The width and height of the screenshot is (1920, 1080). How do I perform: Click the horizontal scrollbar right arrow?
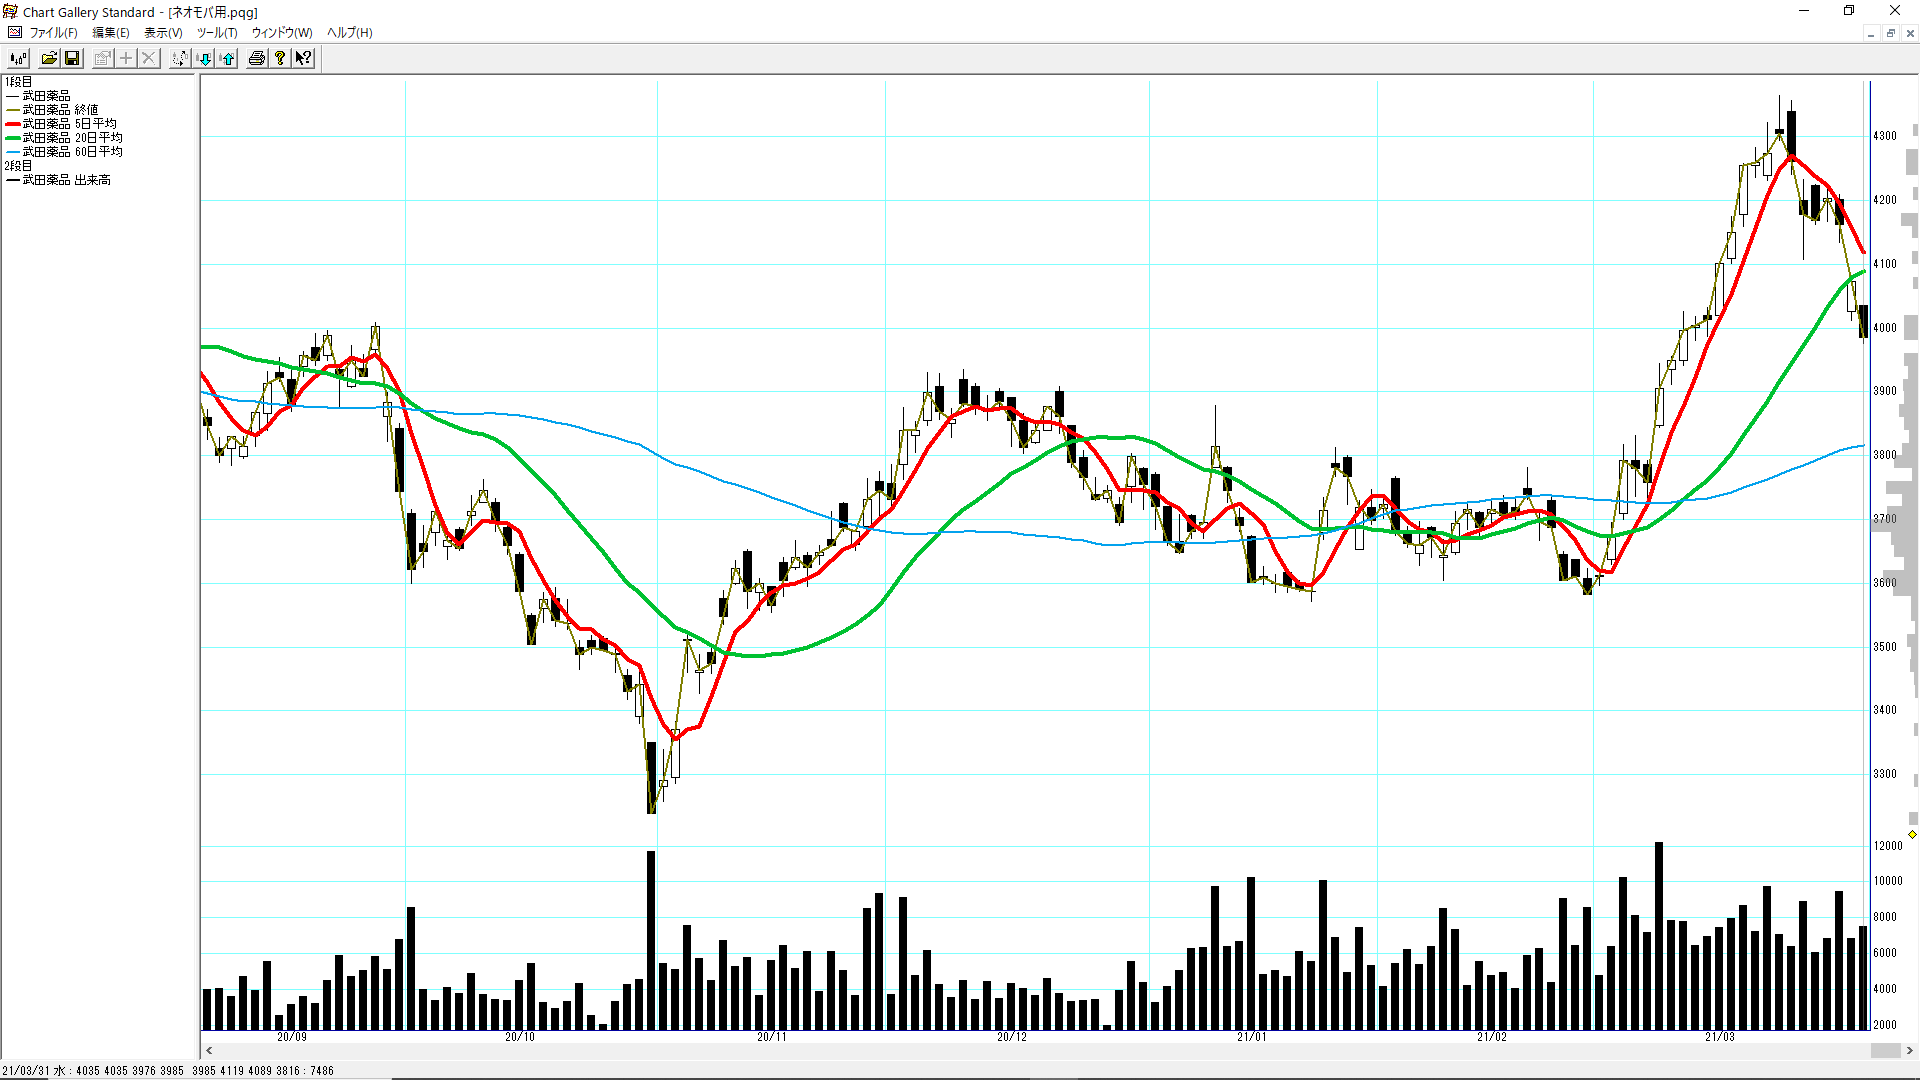(1910, 1051)
